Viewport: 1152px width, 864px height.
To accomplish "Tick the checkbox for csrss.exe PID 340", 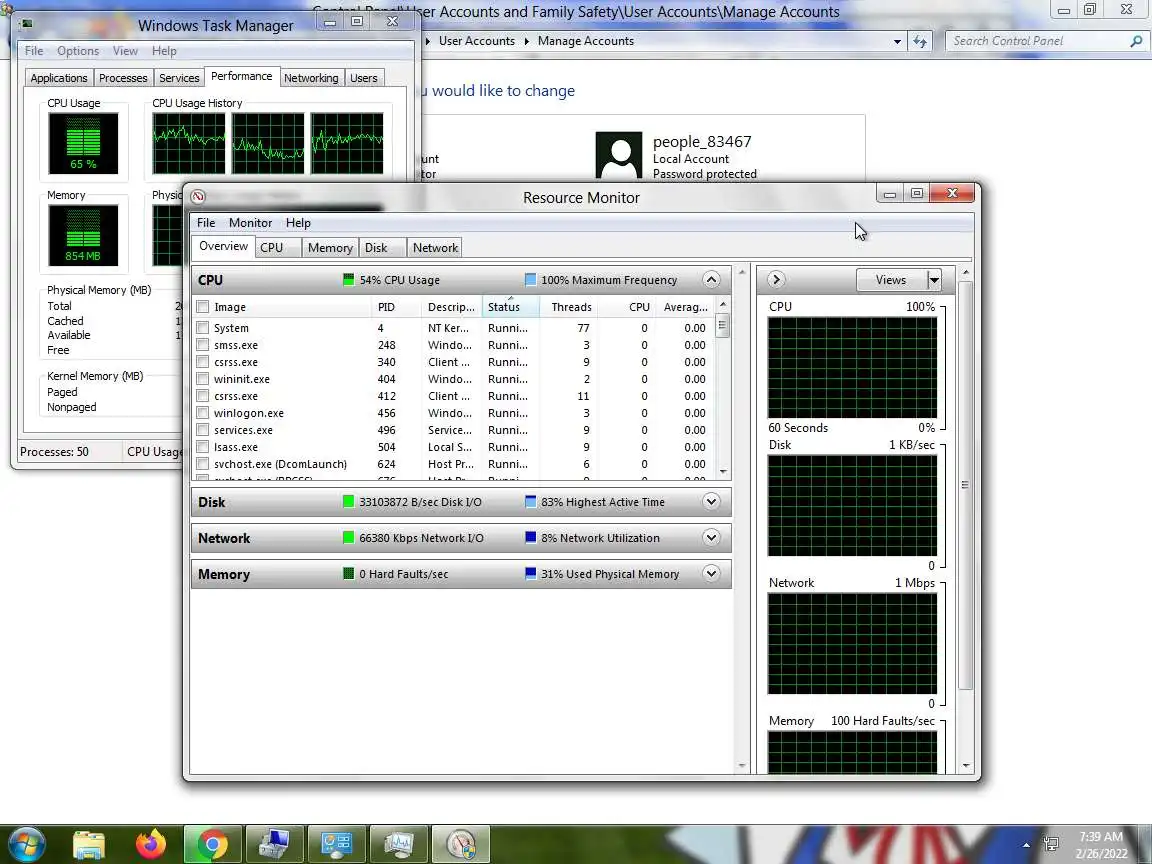I will [x=203, y=361].
